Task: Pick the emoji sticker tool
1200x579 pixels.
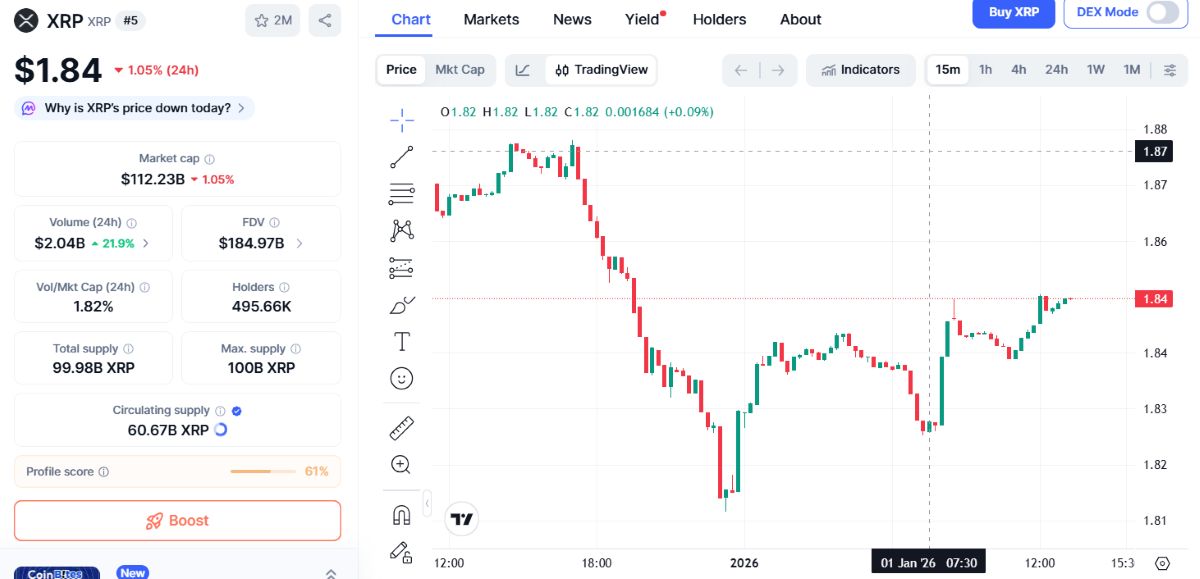Action: [x=401, y=378]
